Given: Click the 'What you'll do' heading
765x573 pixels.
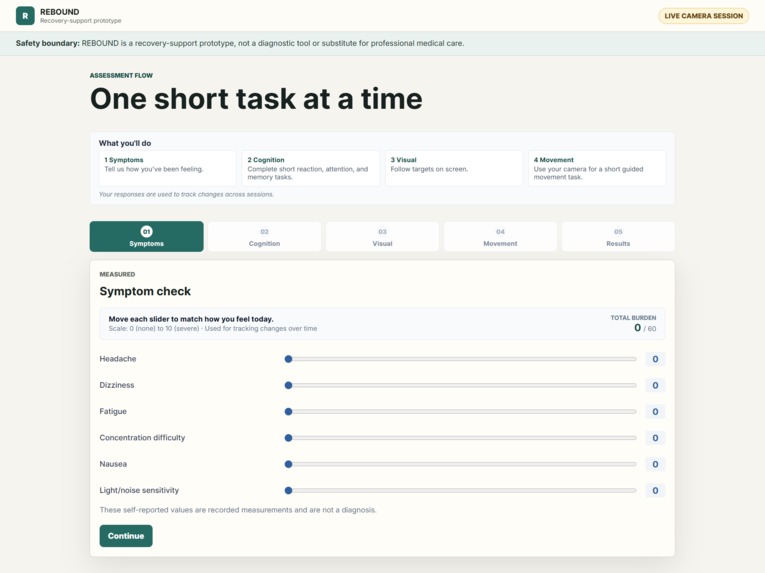Looking at the screenshot, I should point(125,143).
